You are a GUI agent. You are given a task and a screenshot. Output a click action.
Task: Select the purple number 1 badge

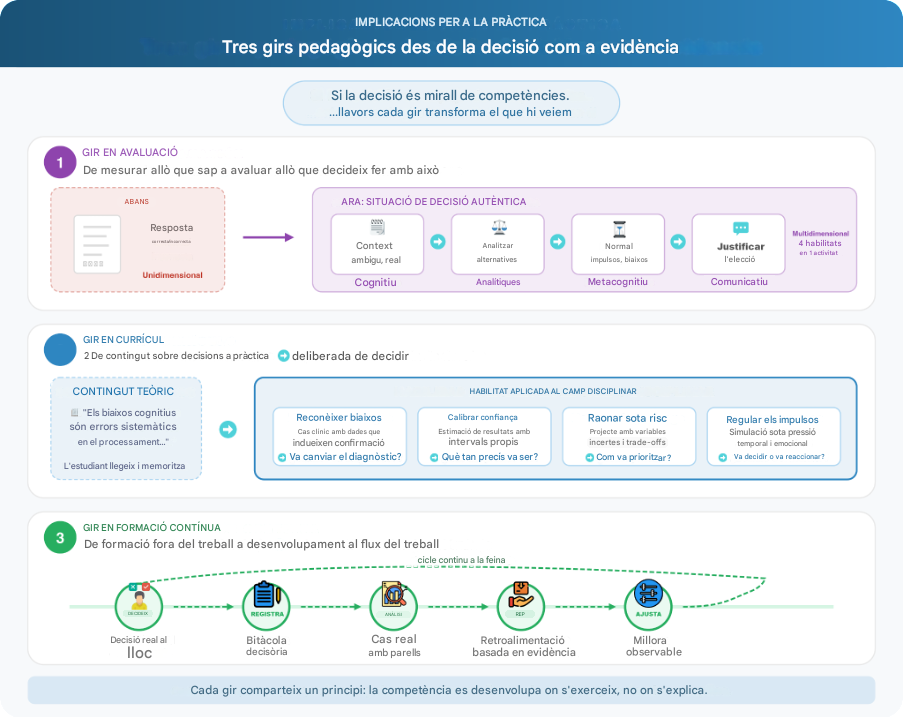60,162
